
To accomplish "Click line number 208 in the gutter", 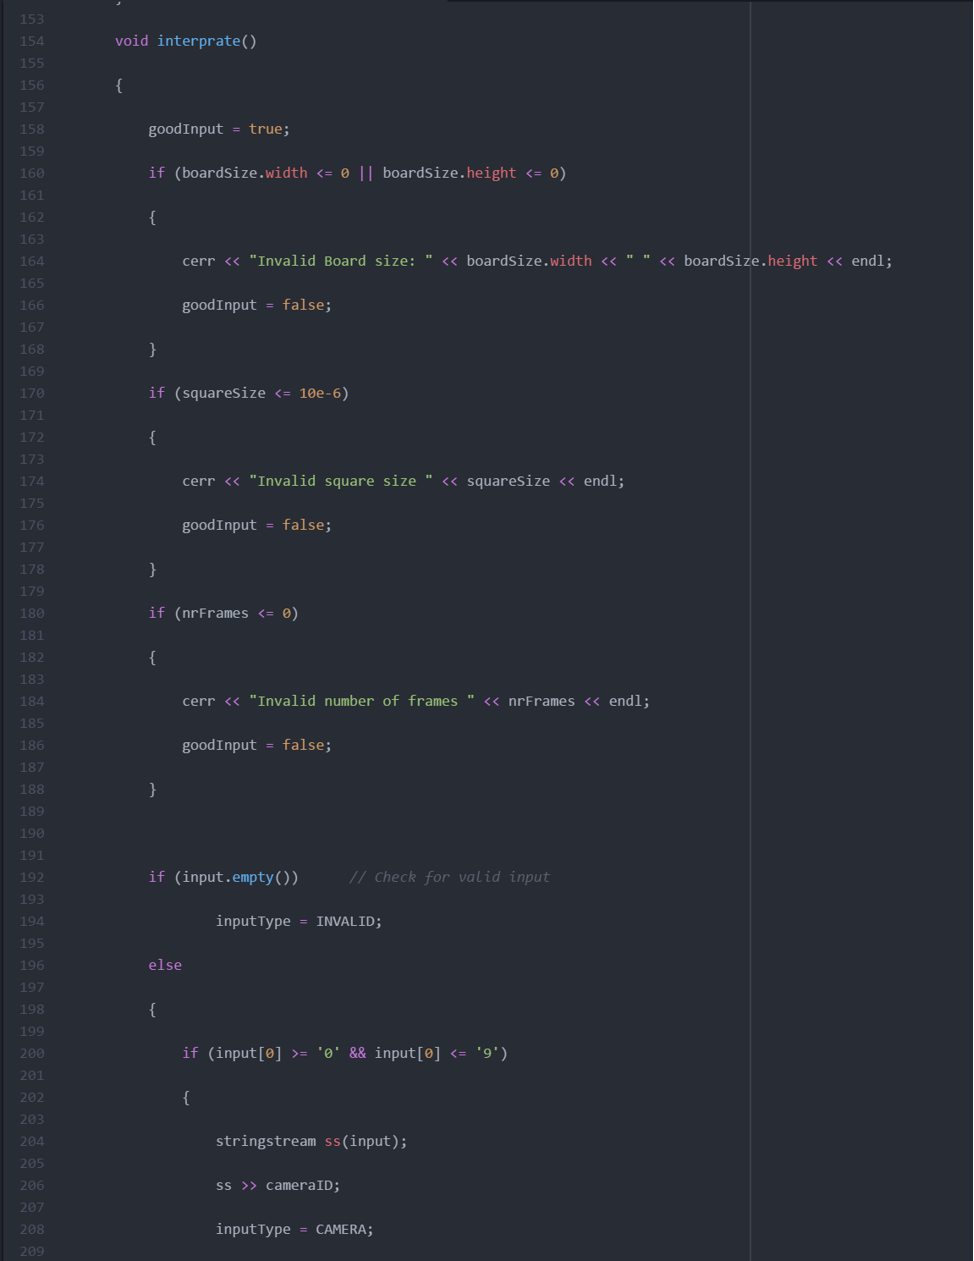I will 32,1229.
